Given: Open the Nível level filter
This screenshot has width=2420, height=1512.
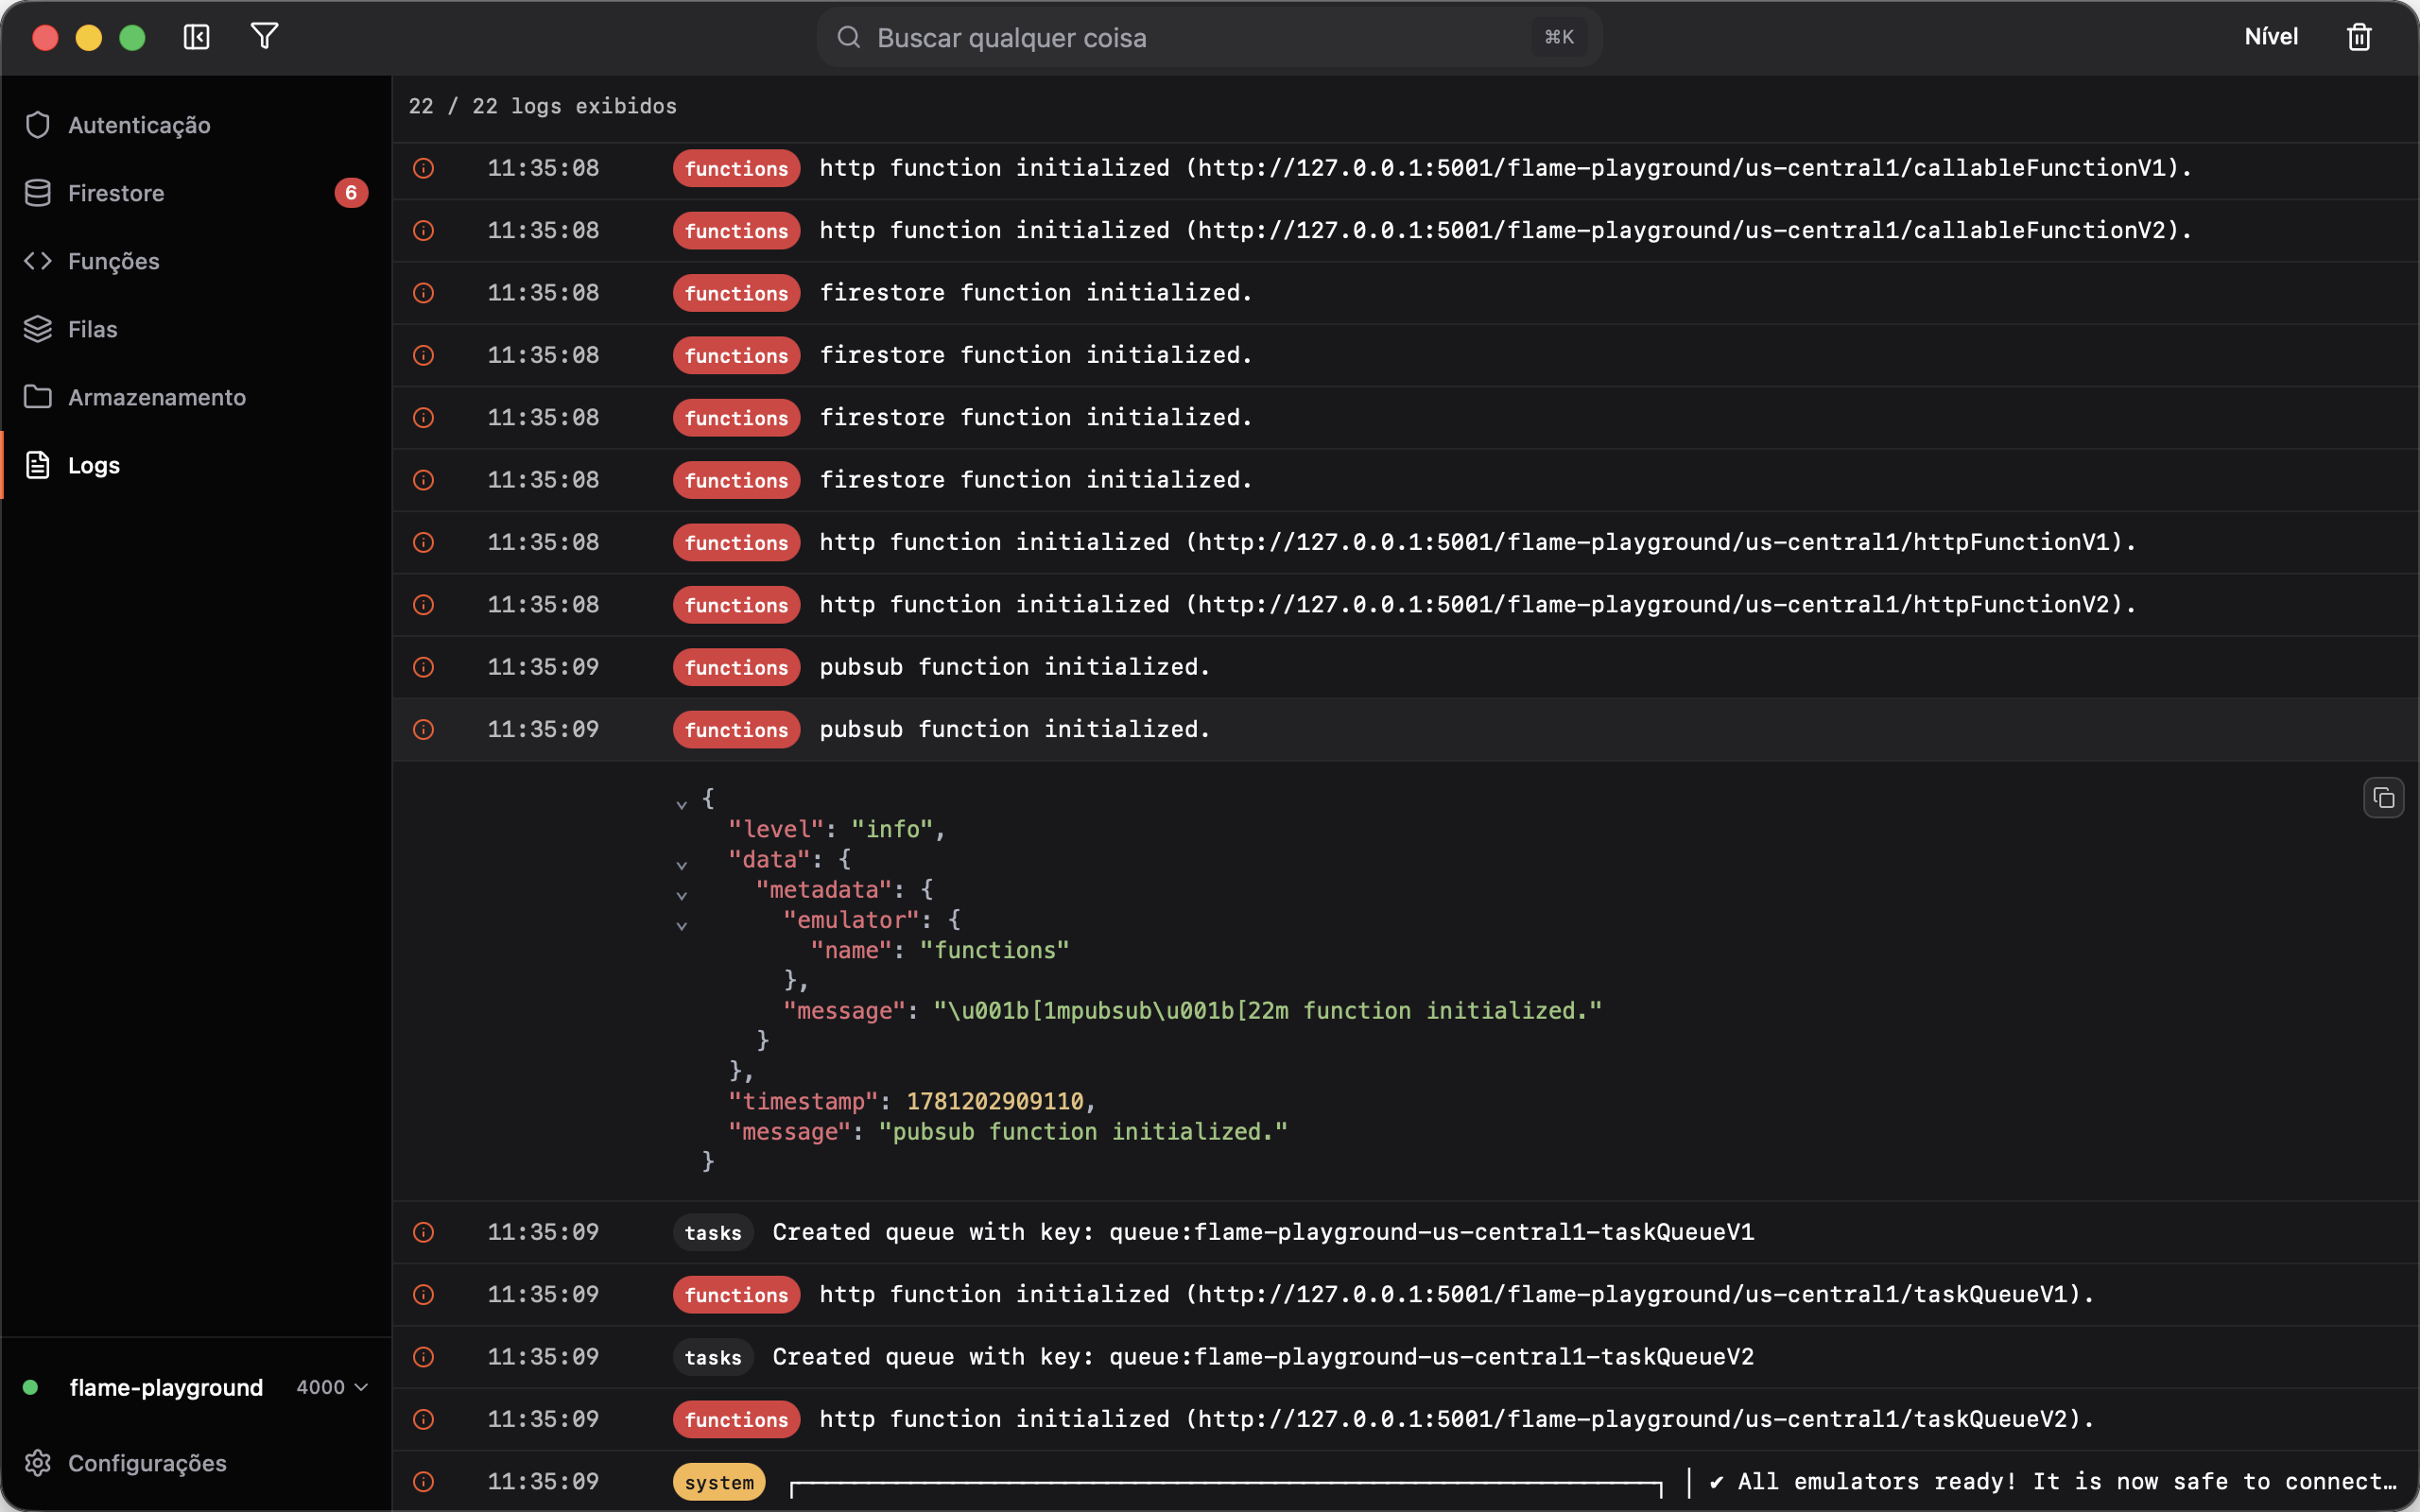Looking at the screenshot, I should [x=2271, y=37].
